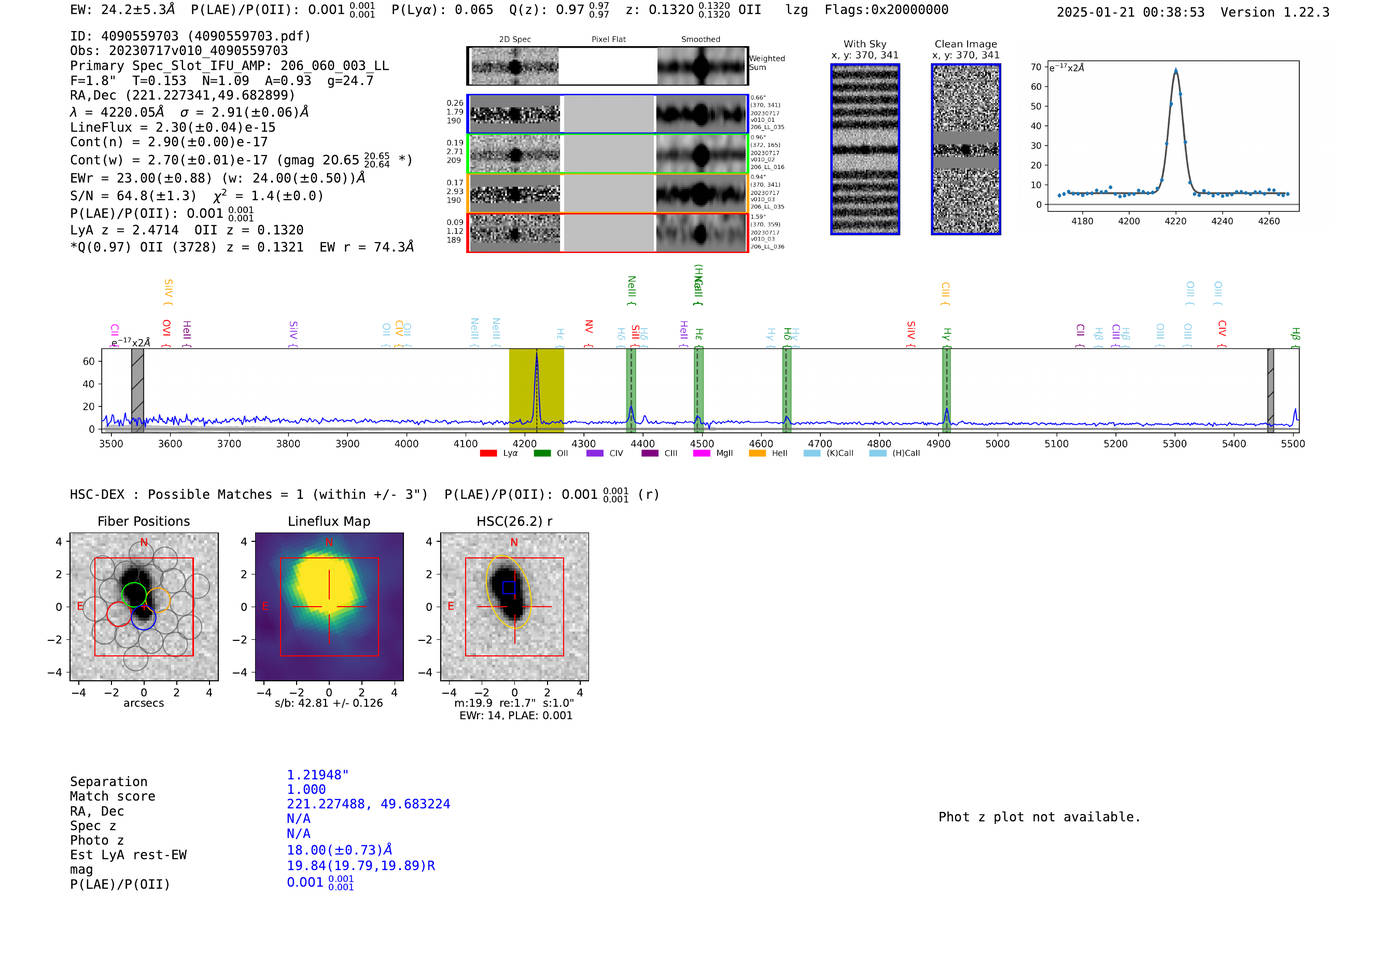The width and height of the screenshot is (1400, 953).
Task: Open the Lineflux Map image
Action: pos(329,607)
